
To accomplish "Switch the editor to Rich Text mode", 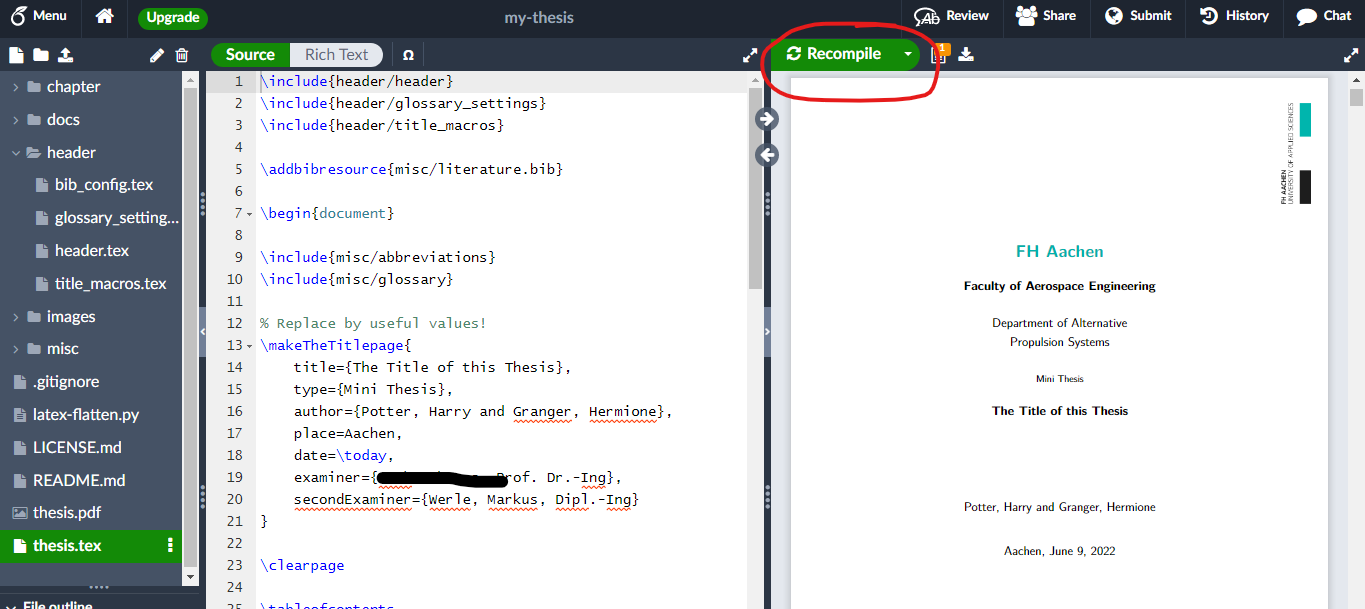I will tap(336, 55).
